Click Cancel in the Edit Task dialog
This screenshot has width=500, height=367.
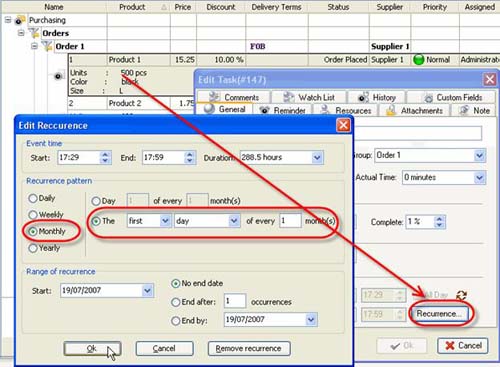click(x=463, y=346)
